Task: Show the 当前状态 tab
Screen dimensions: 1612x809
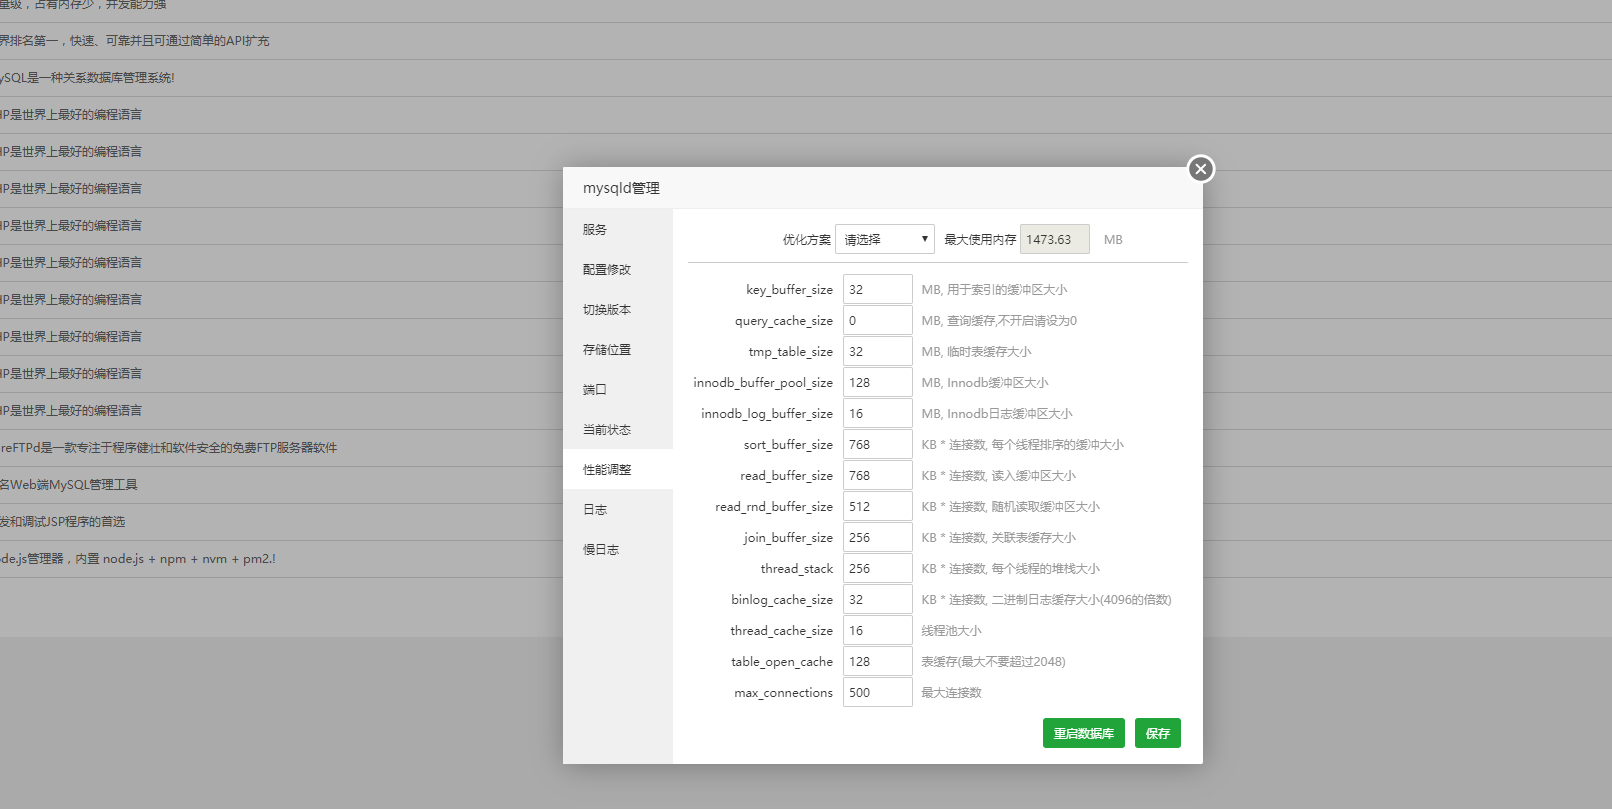Action: (x=618, y=429)
